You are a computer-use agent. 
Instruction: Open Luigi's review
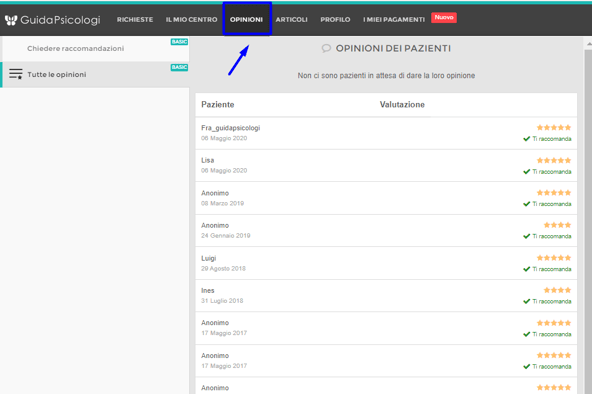click(x=386, y=263)
